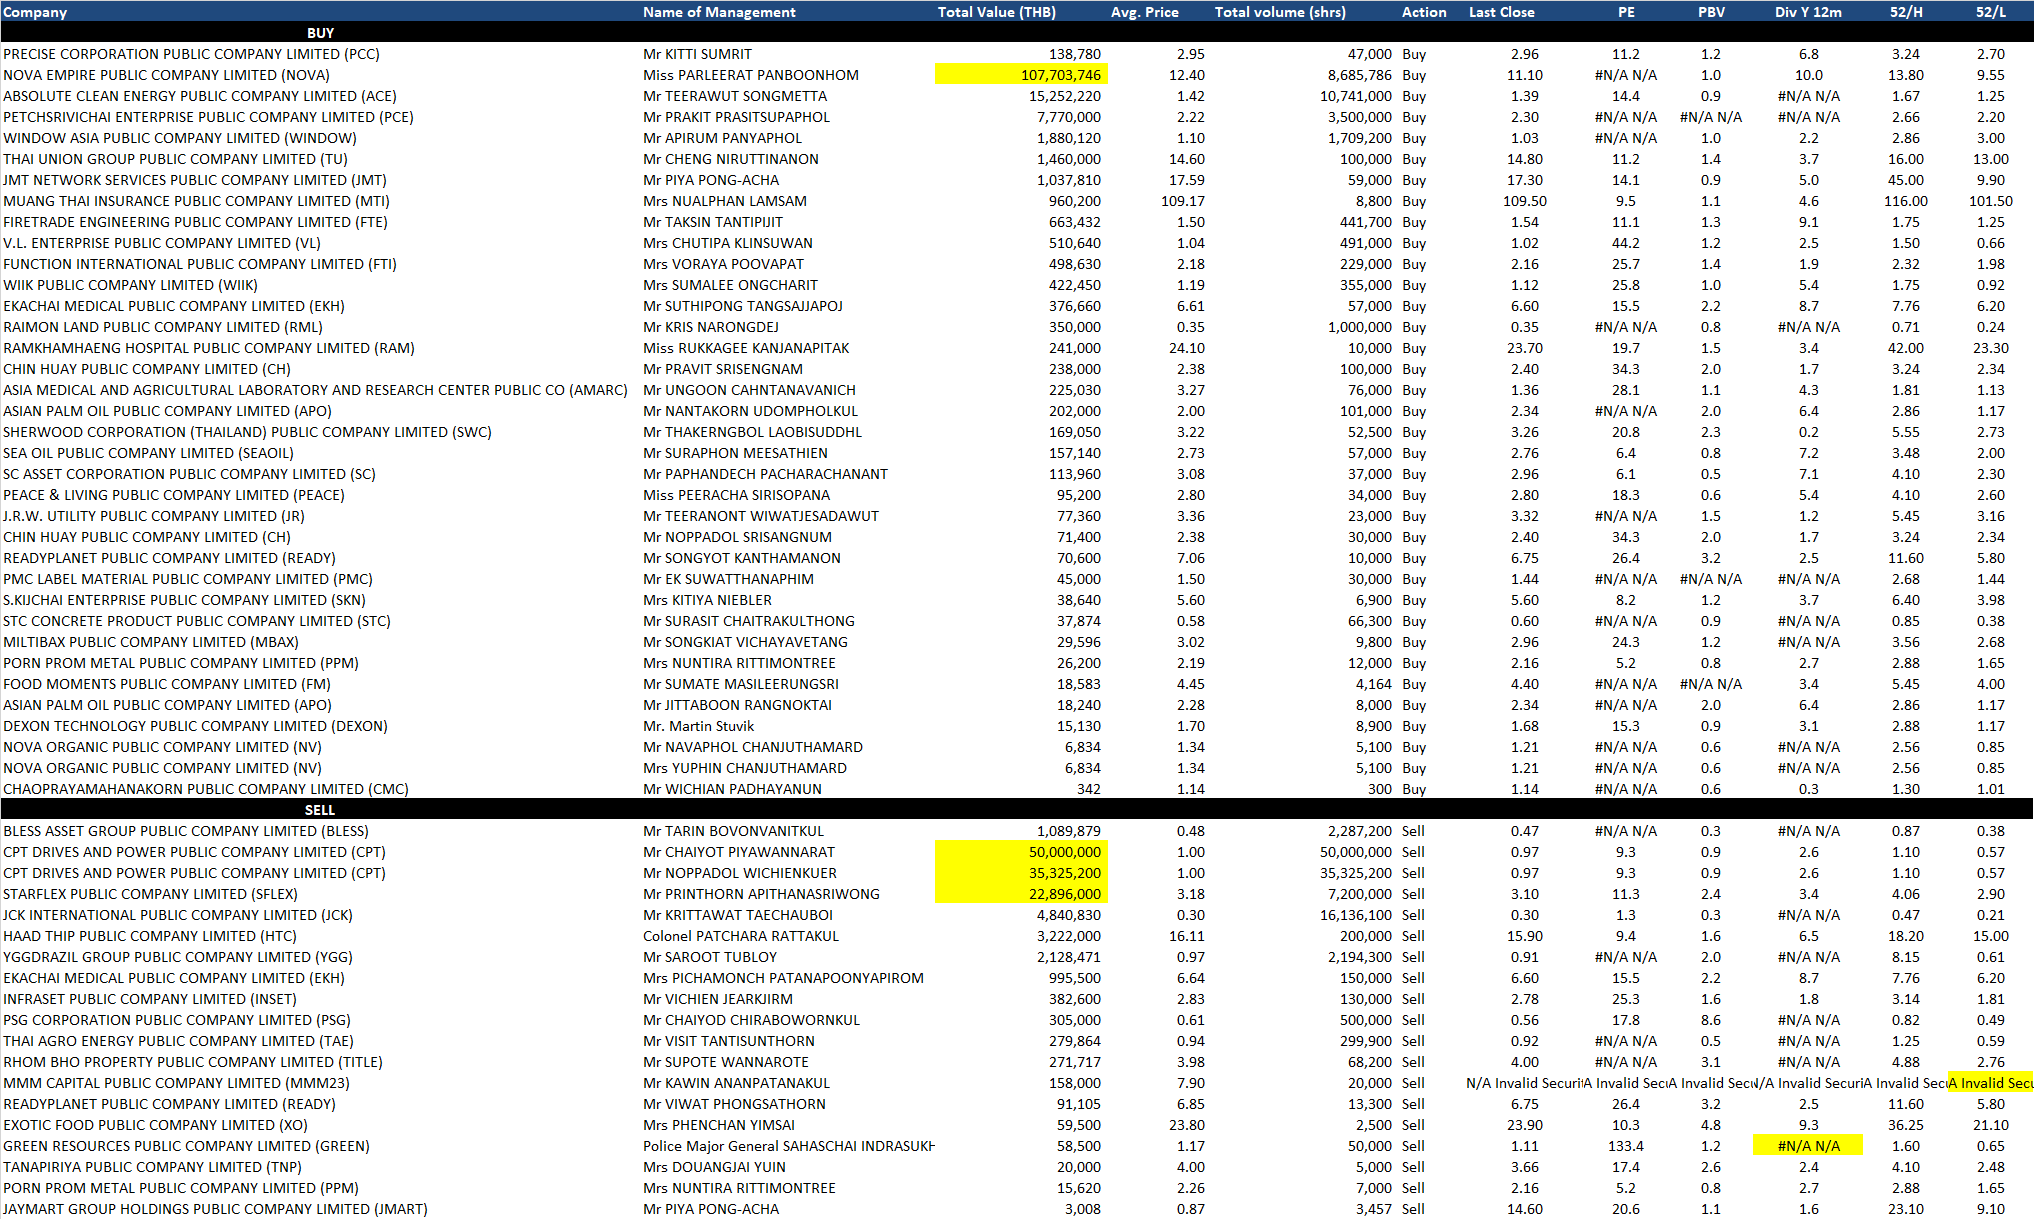This screenshot has width=2034, height=1219.
Task: Click the Avg. Price column header
Action: [1144, 12]
